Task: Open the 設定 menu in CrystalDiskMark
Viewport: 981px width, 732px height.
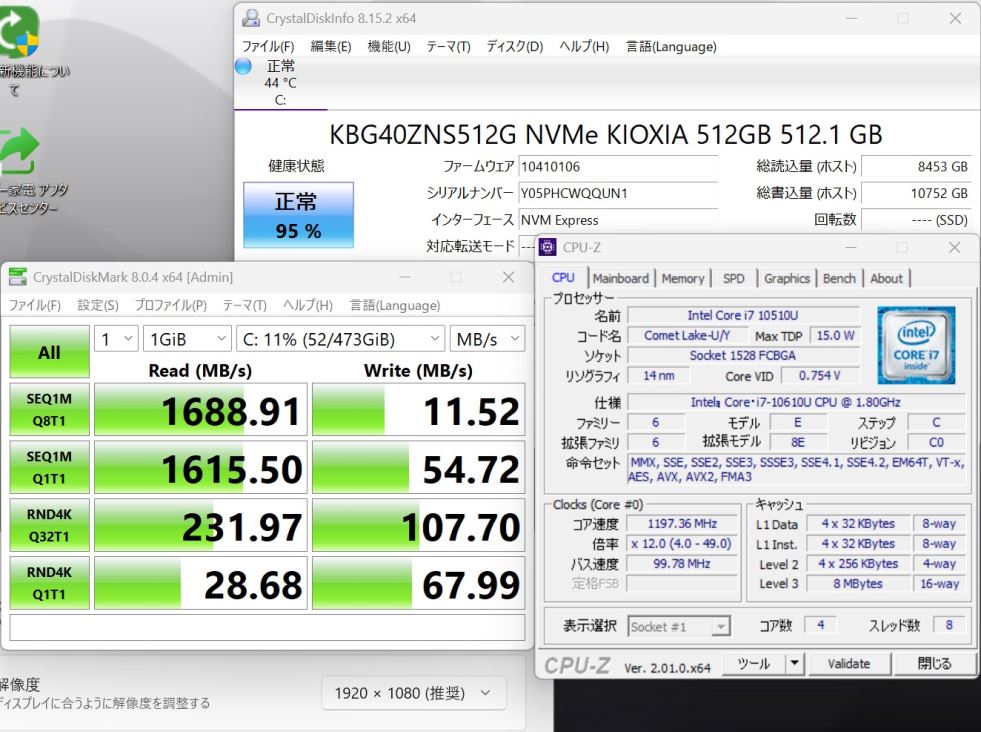Action: click(98, 305)
